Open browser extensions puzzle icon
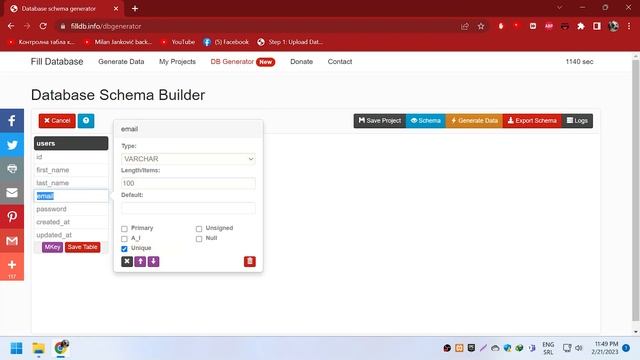 (580, 26)
